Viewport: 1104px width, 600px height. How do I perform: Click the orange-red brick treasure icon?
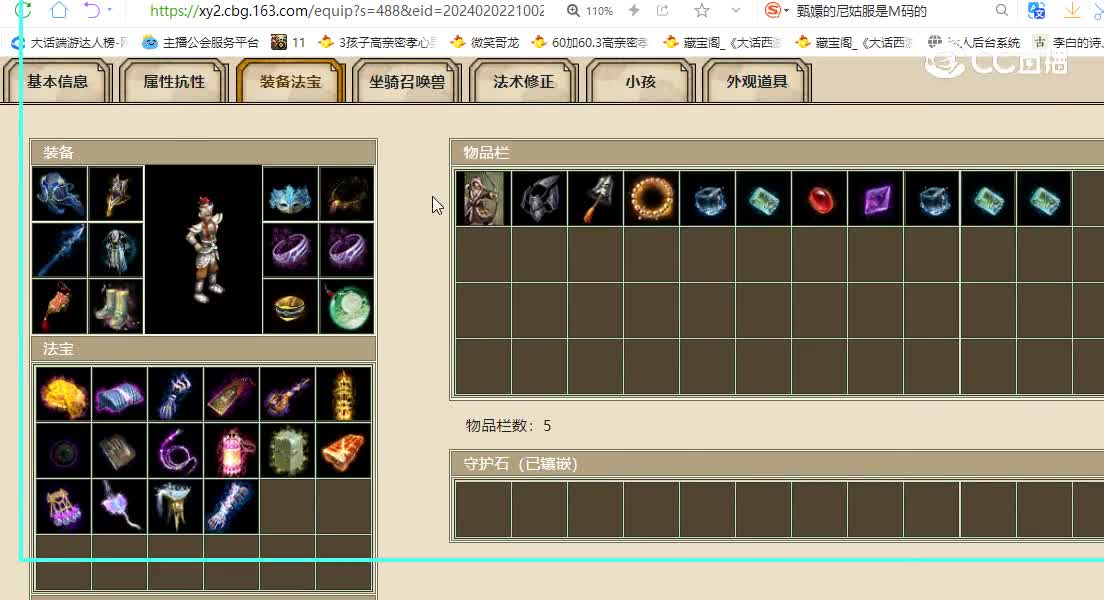click(x=344, y=451)
